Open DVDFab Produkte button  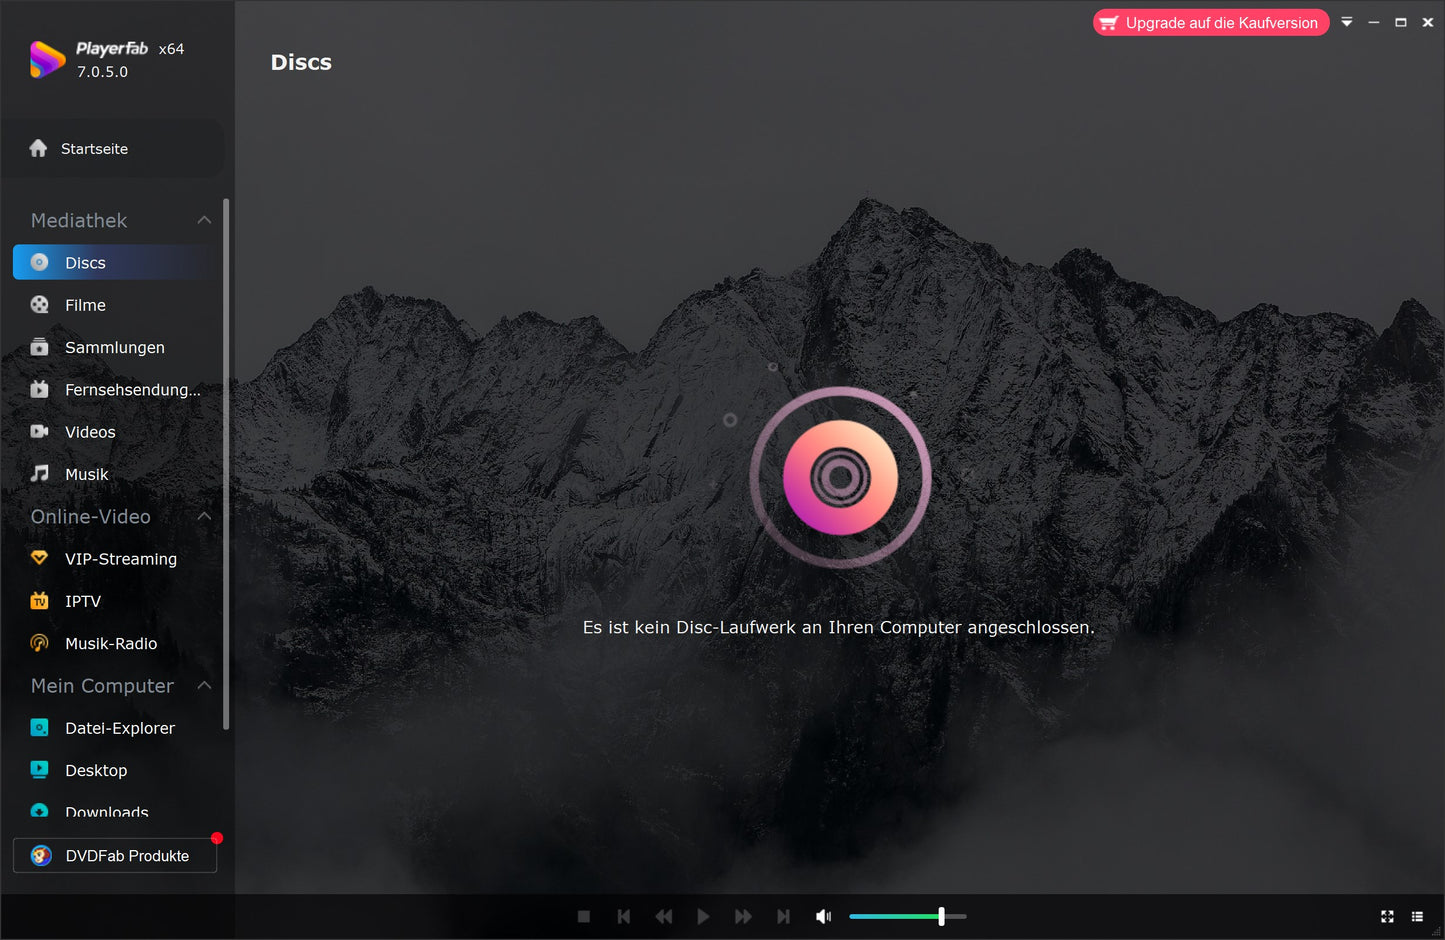pyautogui.click(x=115, y=856)
